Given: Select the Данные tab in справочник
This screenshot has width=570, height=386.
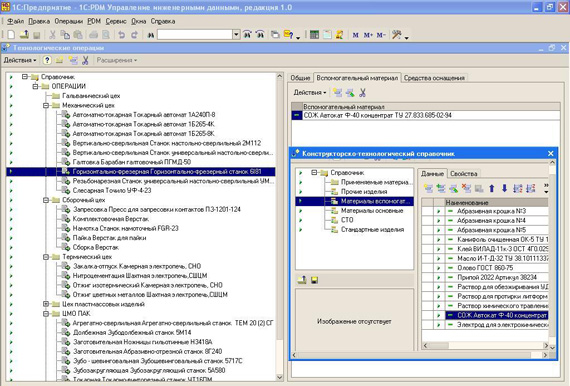Looking at the screenshot, I should pyautogui.click(x=432, y=174).
